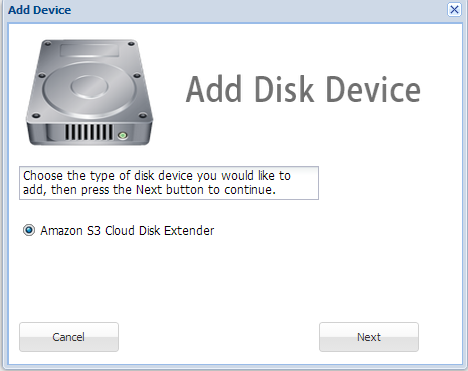Viewport: 468px width, 371px height.
Task: Click the word Amazon in the radio option
Action: click(61, 231)
